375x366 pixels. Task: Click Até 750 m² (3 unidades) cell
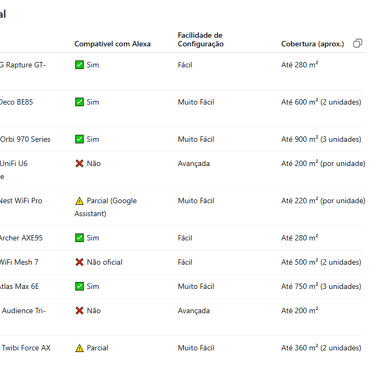[x=321, y=286]
